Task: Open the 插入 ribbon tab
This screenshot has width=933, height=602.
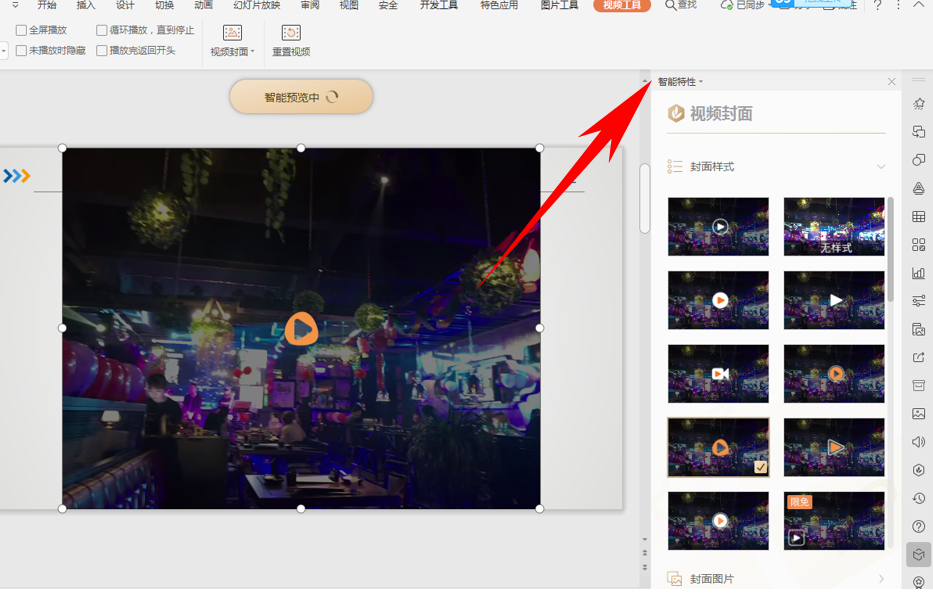Action: click(86, 5)
